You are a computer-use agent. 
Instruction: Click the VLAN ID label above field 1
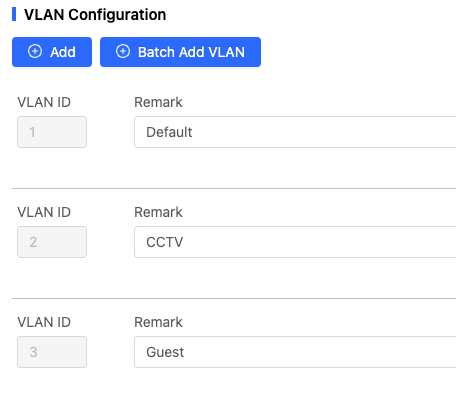[44, 102]
